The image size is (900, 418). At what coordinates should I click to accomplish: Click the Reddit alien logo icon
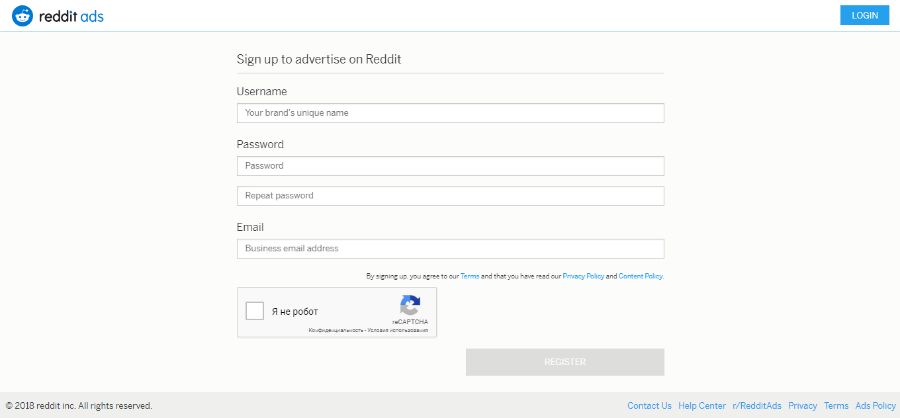coord(23,15)
